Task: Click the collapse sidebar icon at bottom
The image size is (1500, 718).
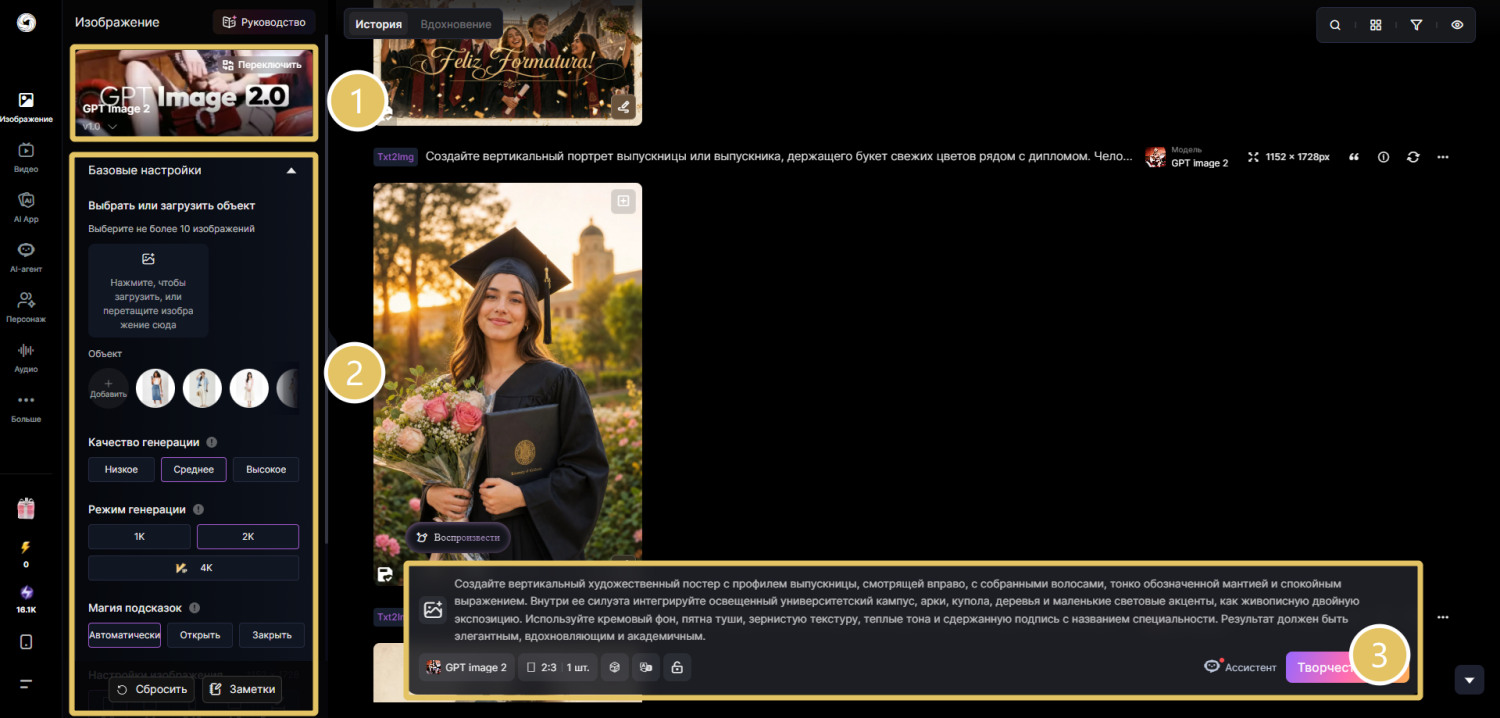Action: [x=26, y=684]
